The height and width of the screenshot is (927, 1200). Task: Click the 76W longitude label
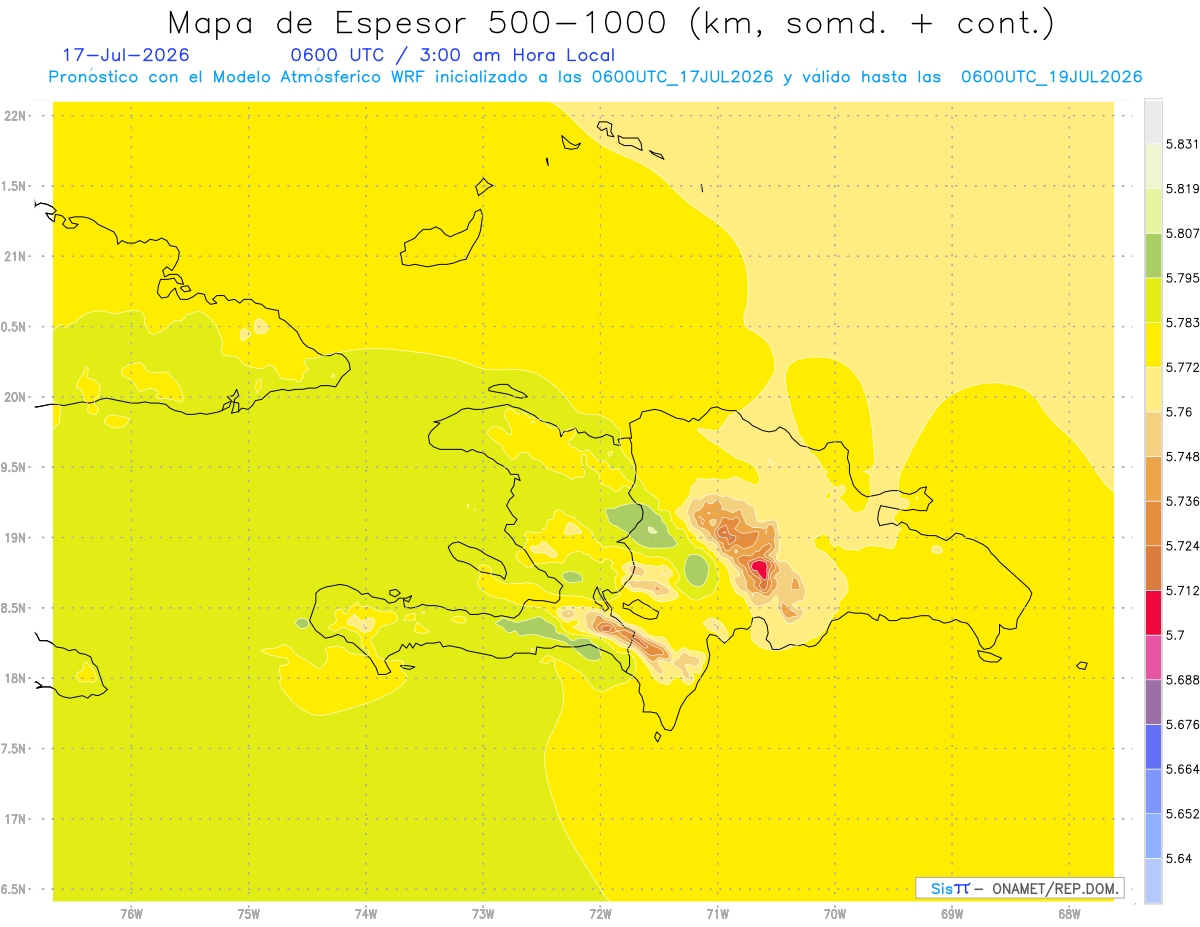pyautogui.click(x=131, y=913)
